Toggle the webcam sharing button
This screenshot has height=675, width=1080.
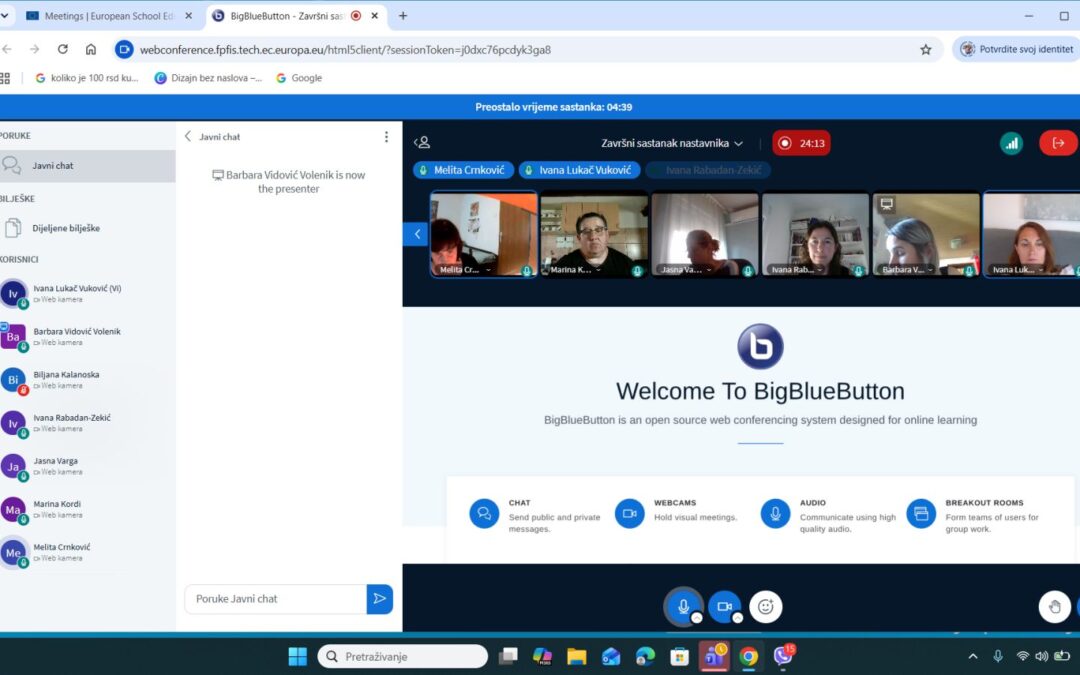[725, 606]
